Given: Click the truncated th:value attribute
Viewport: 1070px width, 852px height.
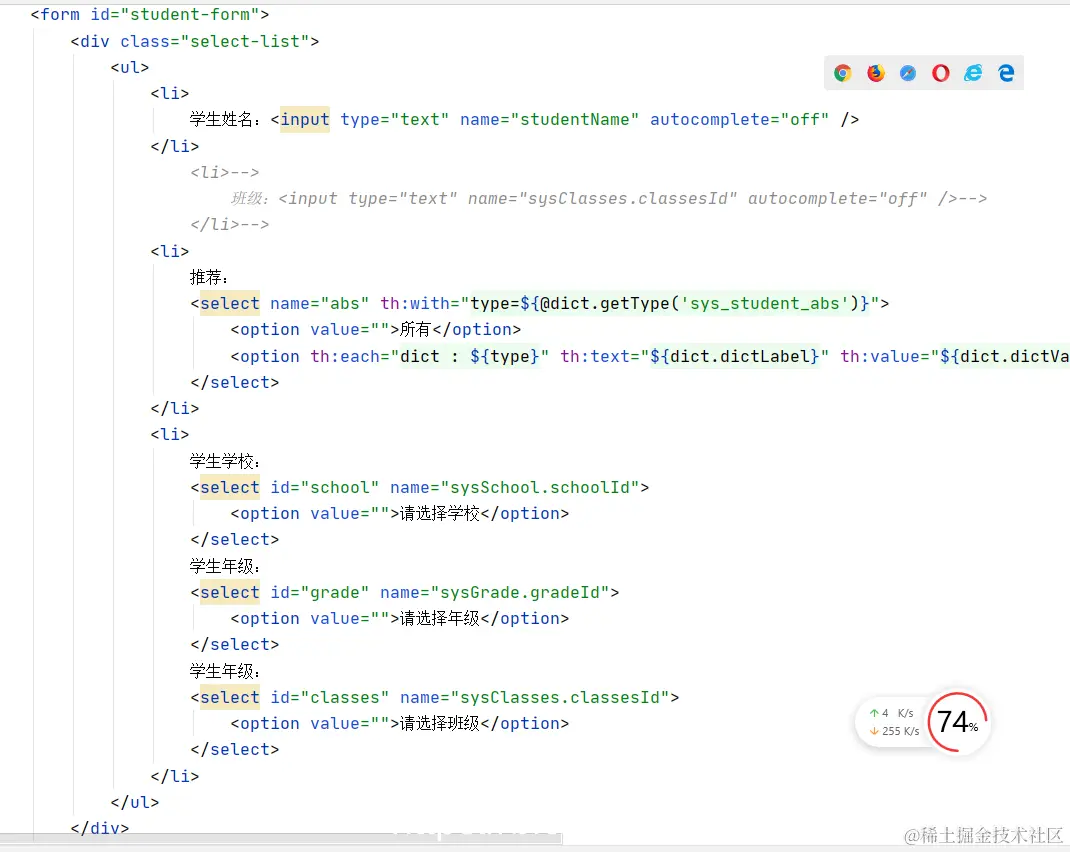Looking at the screenshot, I should coord(955,356).
